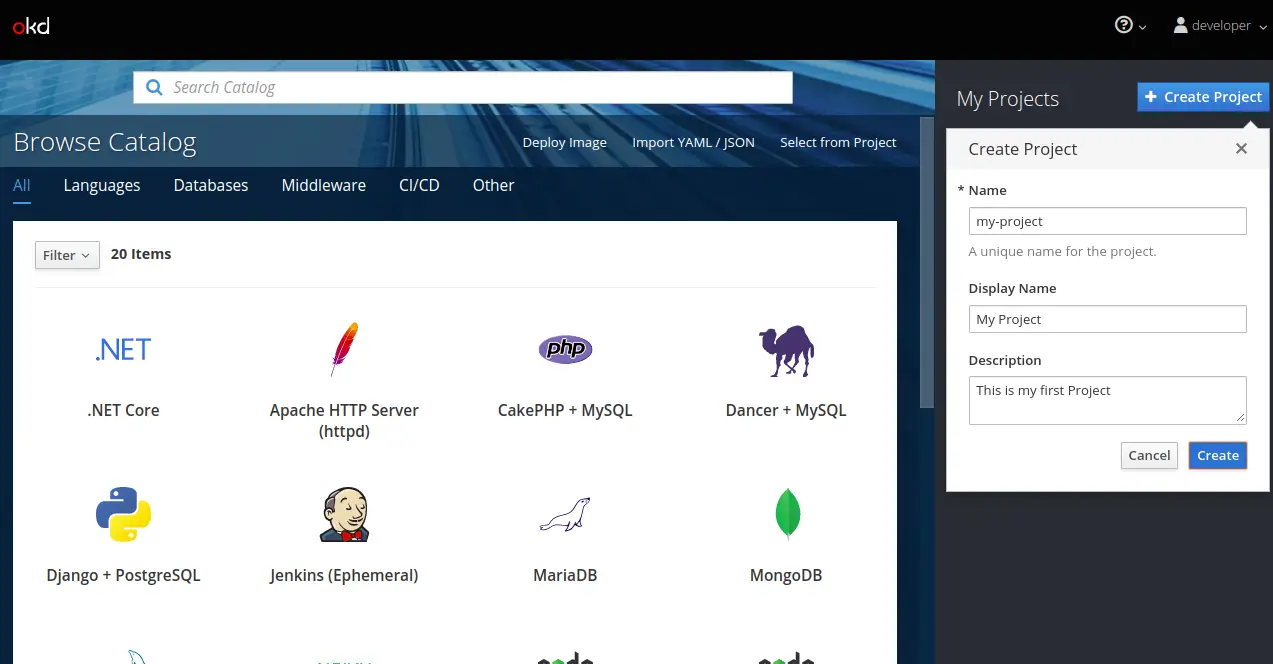This screenshot has width=1273, height=664.
Task: Focus the Search Catalog field
Action: tap(463, 87)
